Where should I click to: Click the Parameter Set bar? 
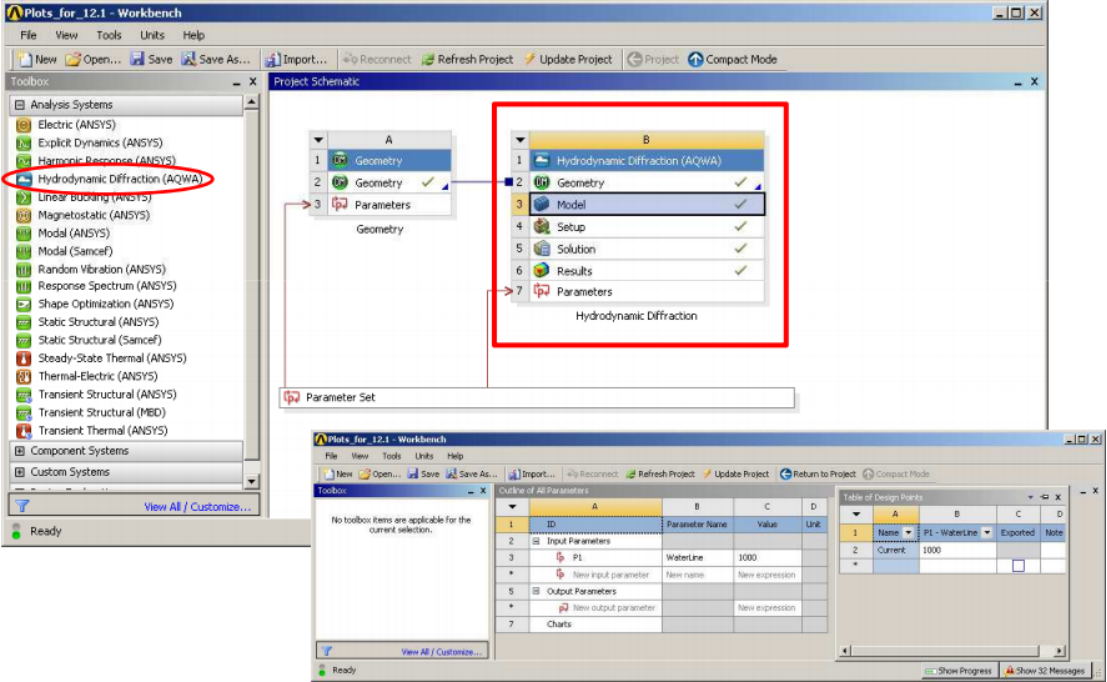pos(537,397)
